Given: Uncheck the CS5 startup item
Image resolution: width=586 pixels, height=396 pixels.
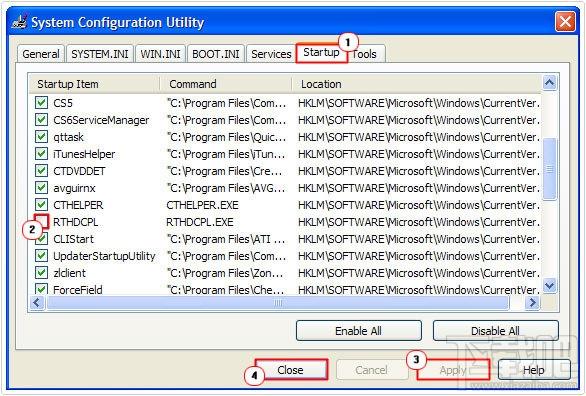Looking at the screenshot, I should [x=41, y=102].
